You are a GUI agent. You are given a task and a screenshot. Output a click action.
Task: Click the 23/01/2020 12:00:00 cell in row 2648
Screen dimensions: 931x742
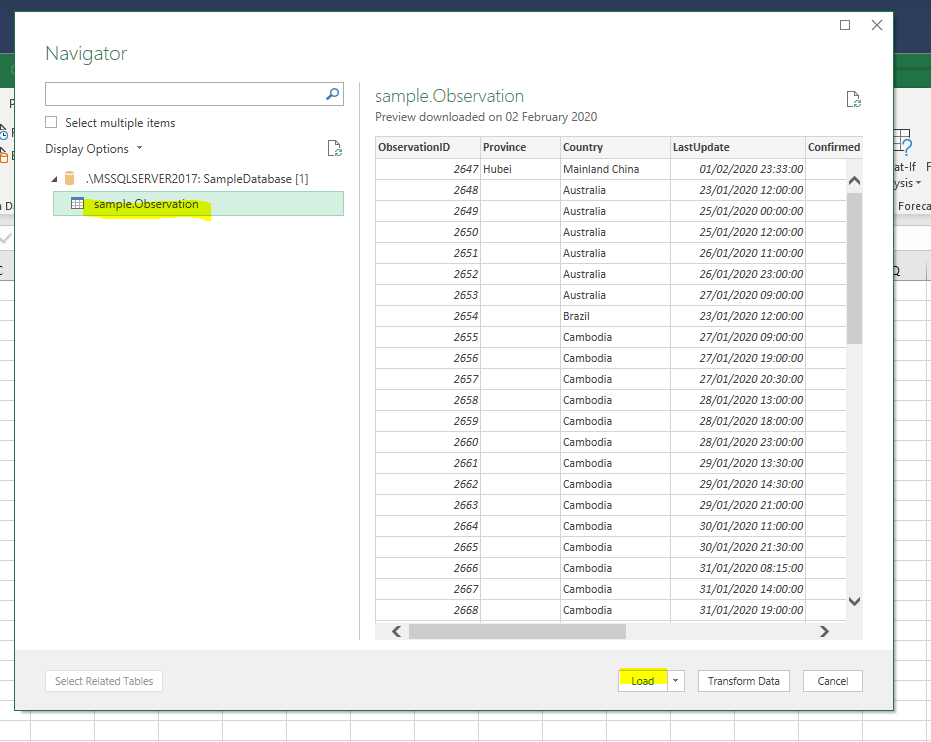pos(737,190)
